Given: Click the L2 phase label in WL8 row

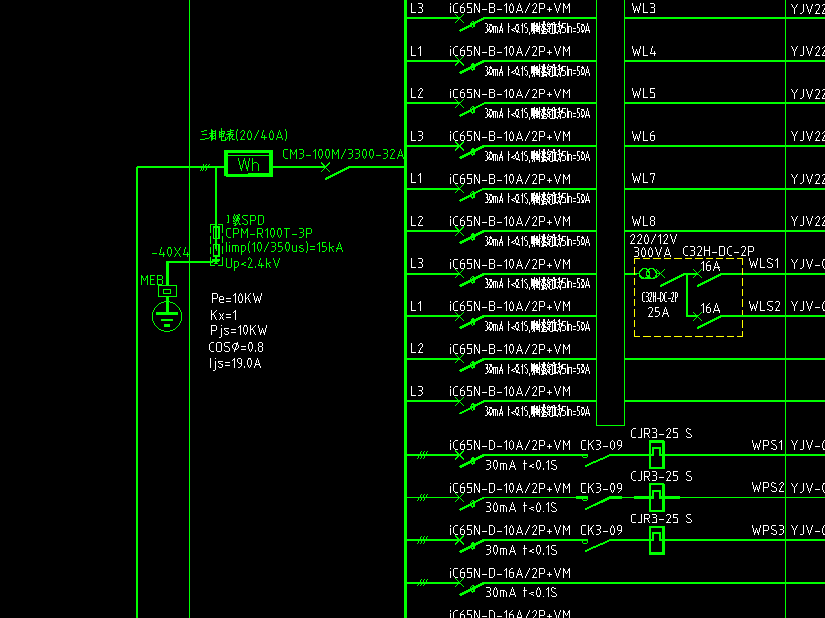Looking at the screenshot, I should [x=417, y=221].
